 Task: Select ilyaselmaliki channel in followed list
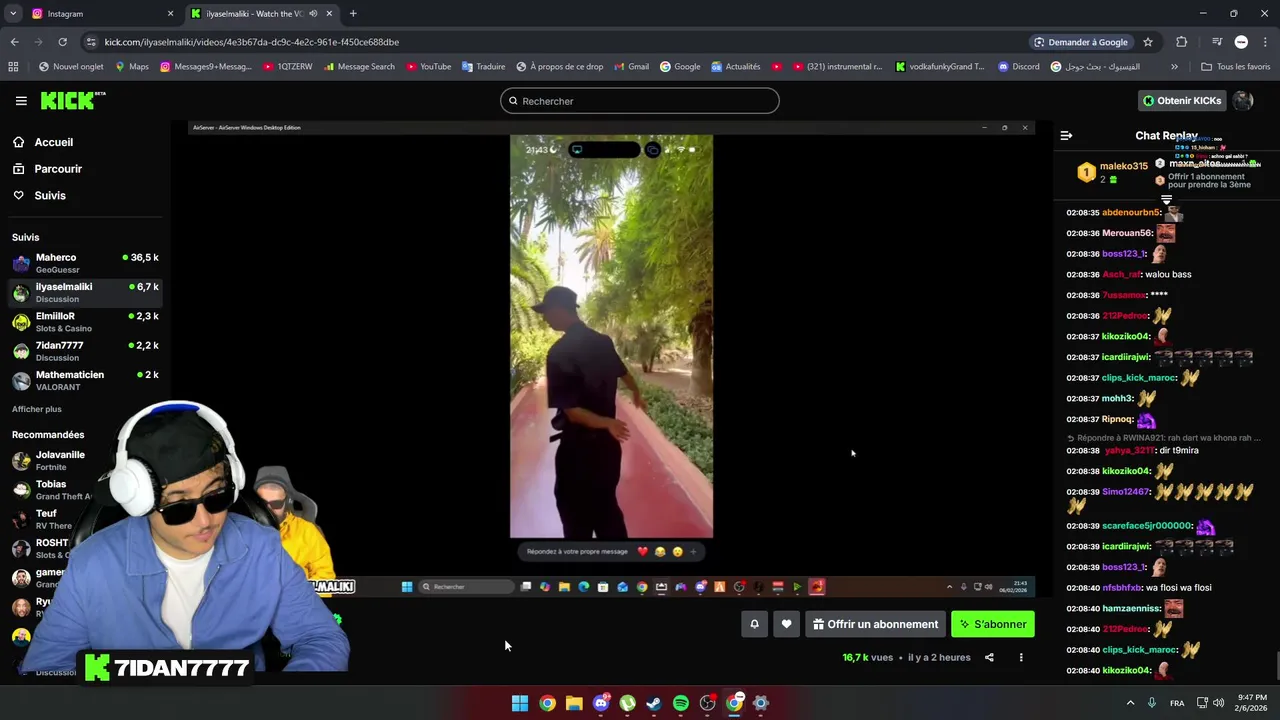pyautogui.click(x=86, y=292)
